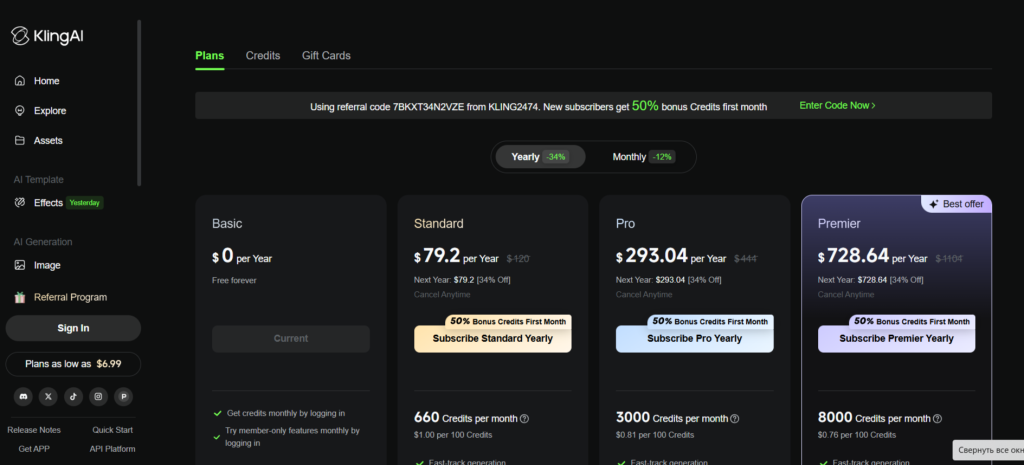
Task: Click help icon beside 3000 Credits per month
Action: click(735, 419)
